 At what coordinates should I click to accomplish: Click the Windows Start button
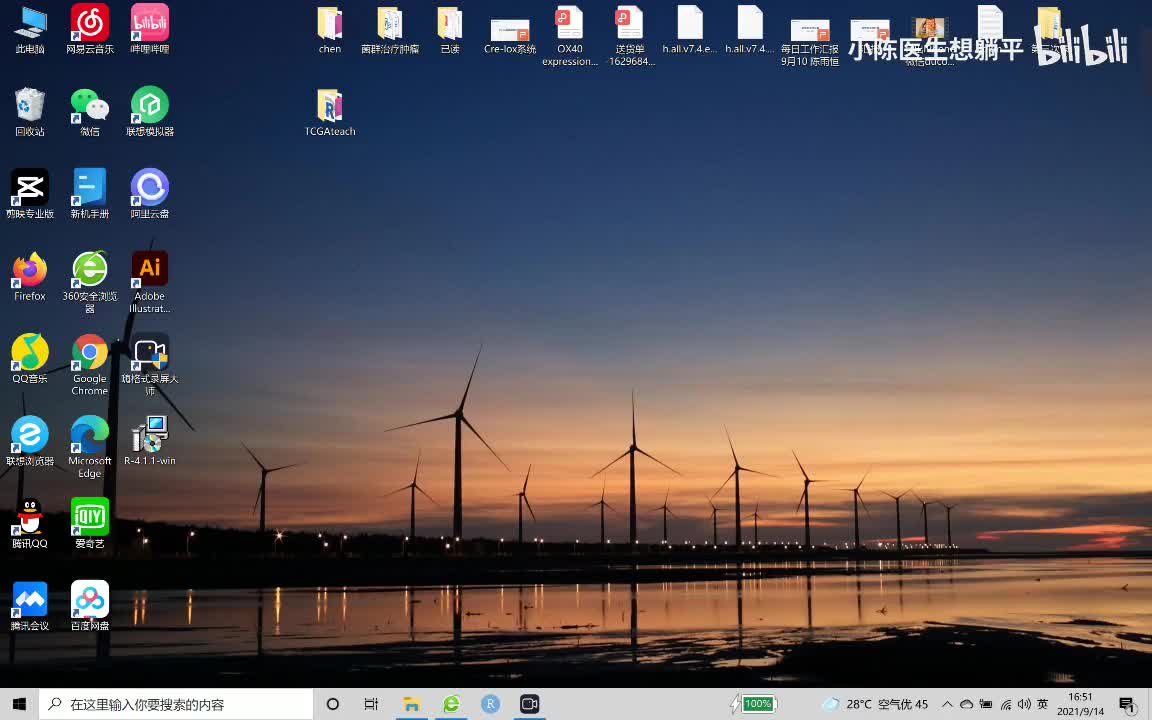[19, 704]
